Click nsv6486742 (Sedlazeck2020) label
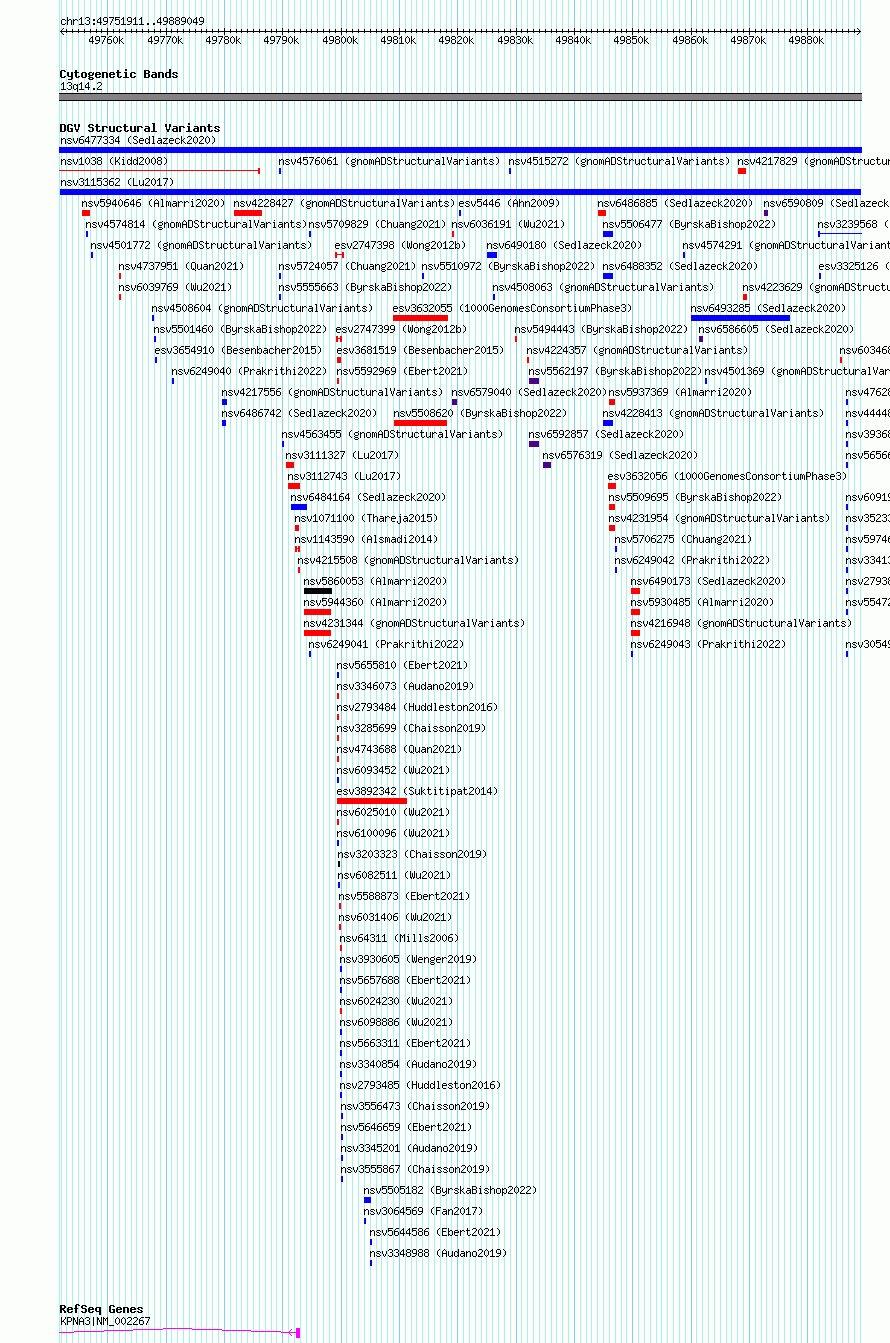Viewport: 890px width, 1343px height. (x=299, y=413)
